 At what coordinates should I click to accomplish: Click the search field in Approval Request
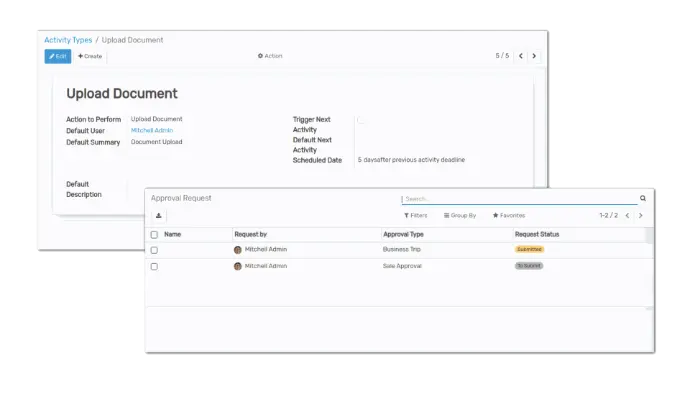coord(519,199)
